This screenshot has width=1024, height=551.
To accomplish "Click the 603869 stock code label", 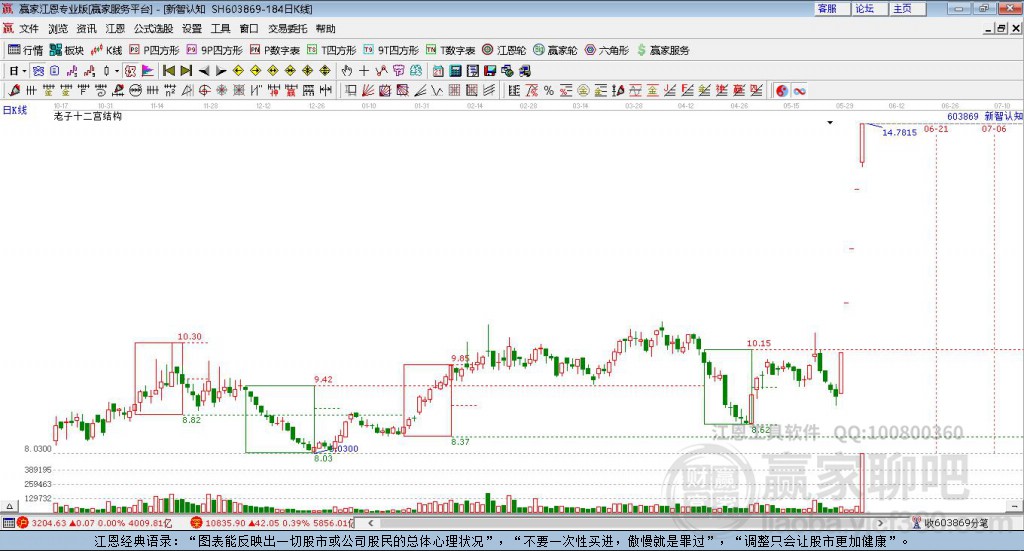I will click(x=963, y=116).
